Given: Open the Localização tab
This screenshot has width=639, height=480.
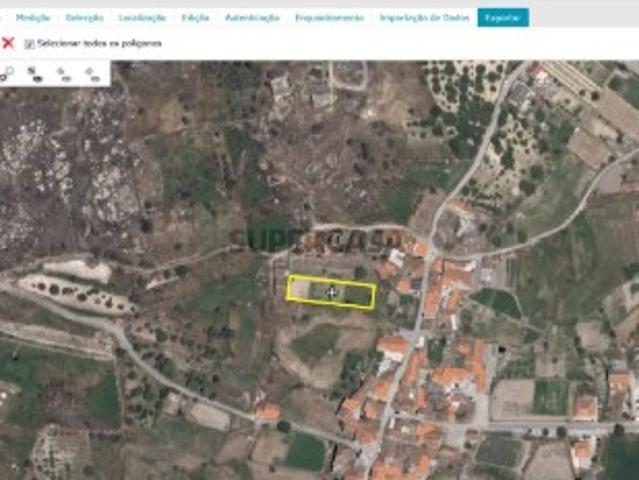Looking at the screenshot, I should pyautogui.click(x=143, y=18).
